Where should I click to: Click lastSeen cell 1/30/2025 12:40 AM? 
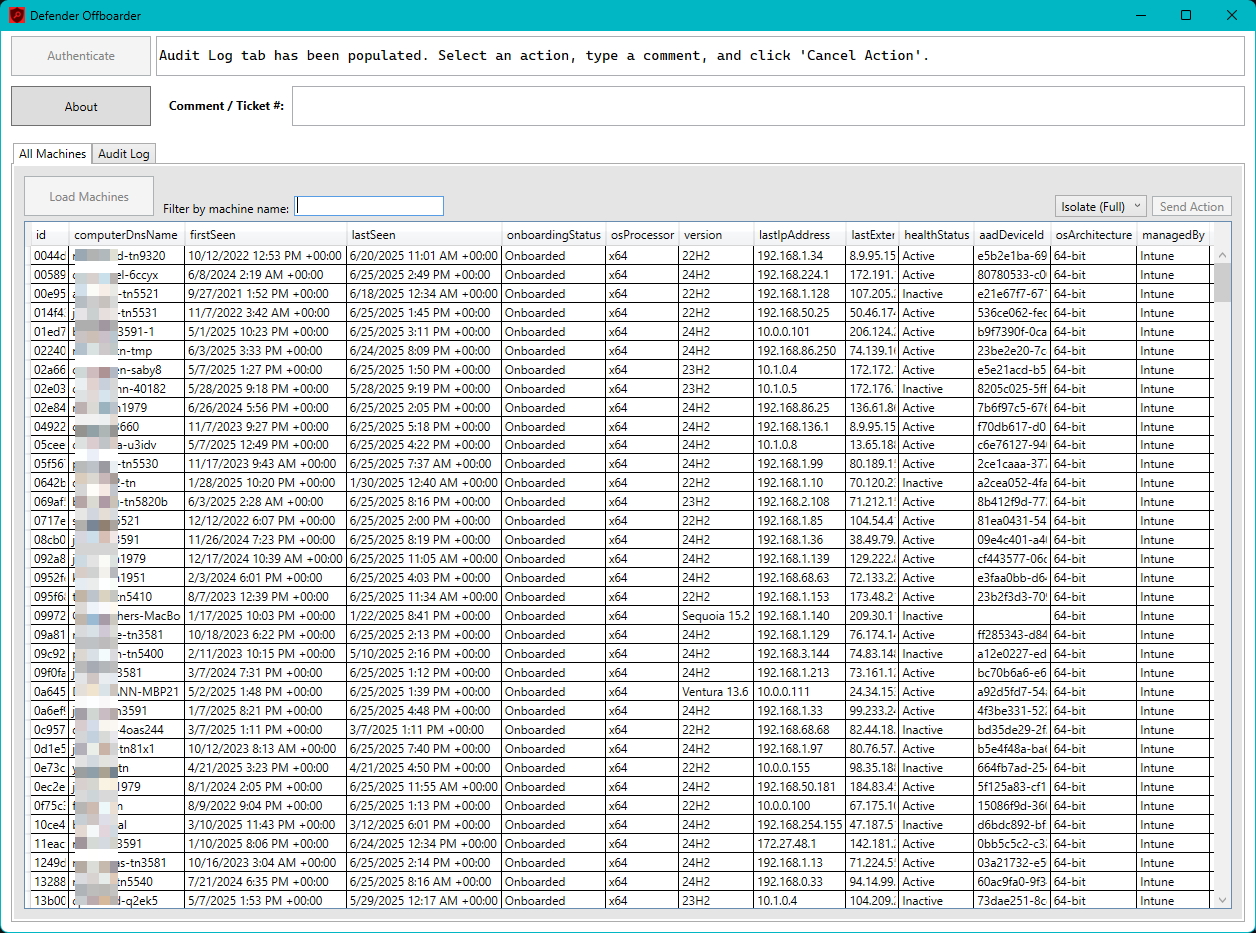click(424, 483)
